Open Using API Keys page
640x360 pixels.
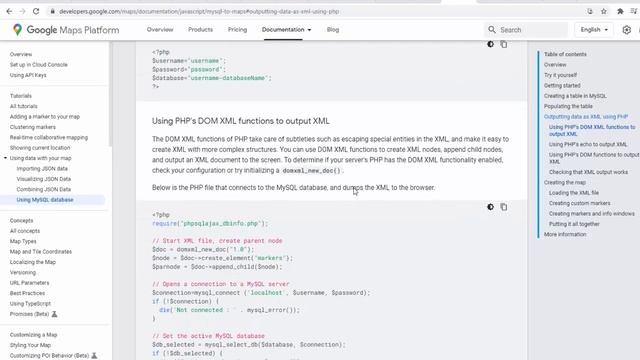point(28,75)
